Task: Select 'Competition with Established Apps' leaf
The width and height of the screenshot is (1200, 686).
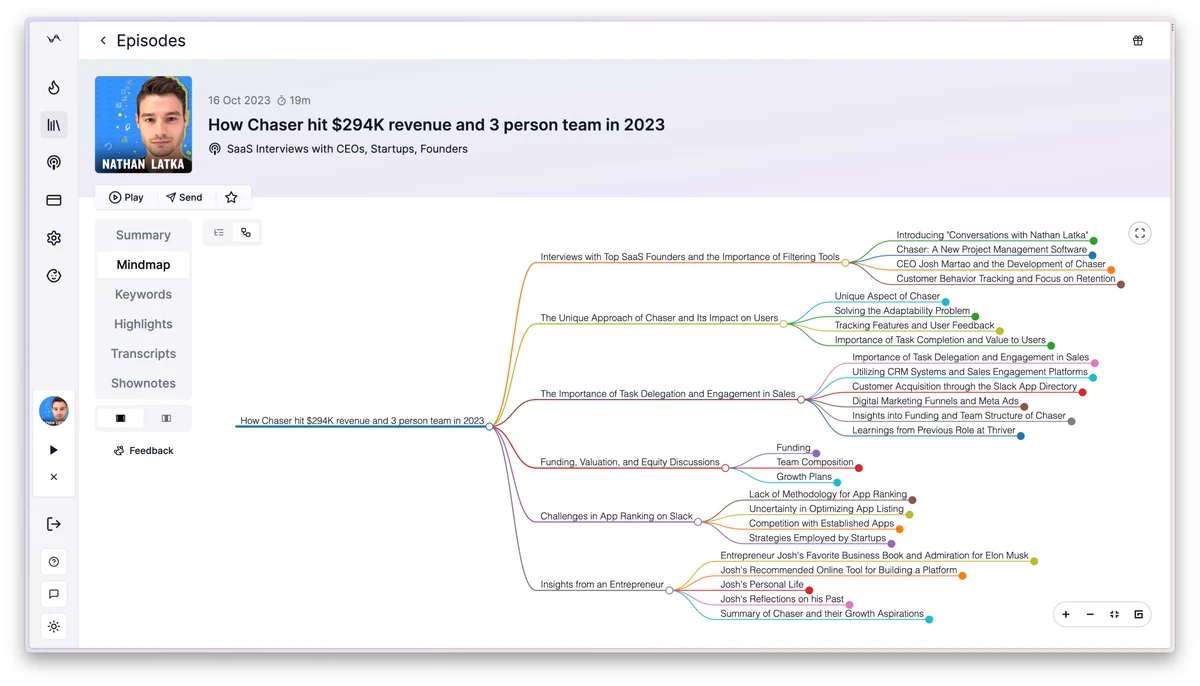Action: [821, 523]
